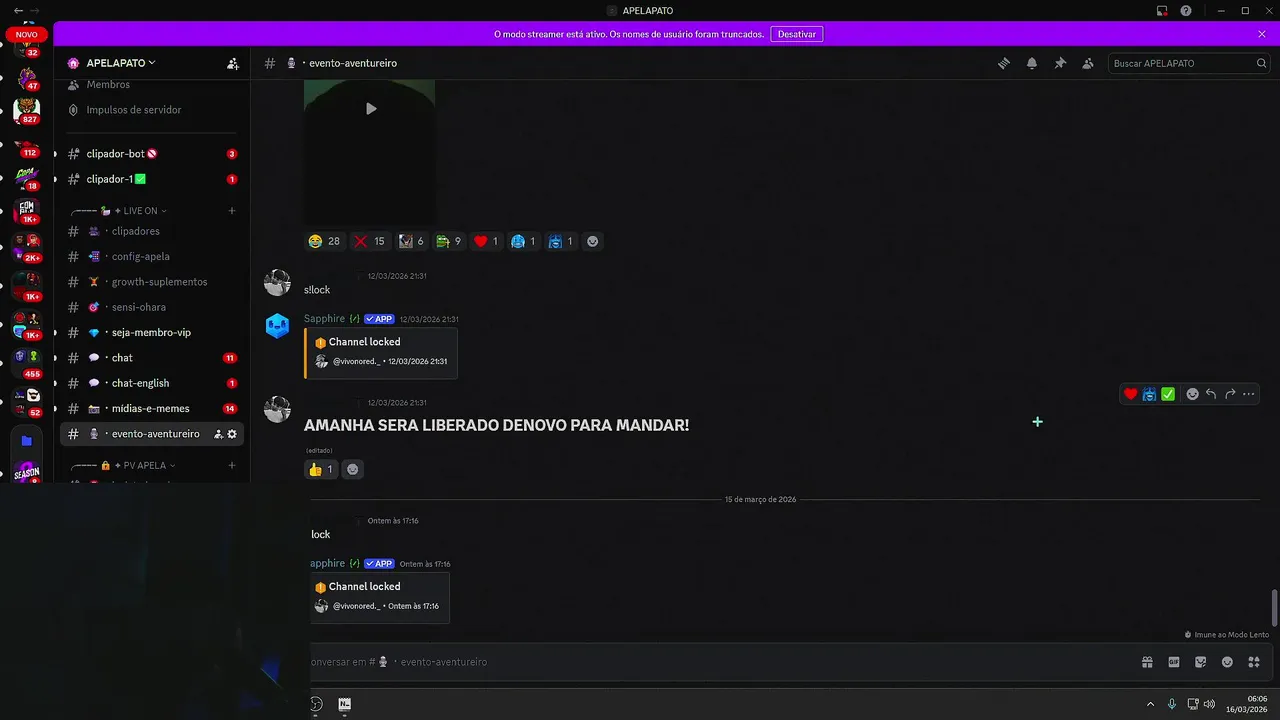Open the emoji picker in message bar
Screen dimensions: 1280x720
click(1227, 662)
